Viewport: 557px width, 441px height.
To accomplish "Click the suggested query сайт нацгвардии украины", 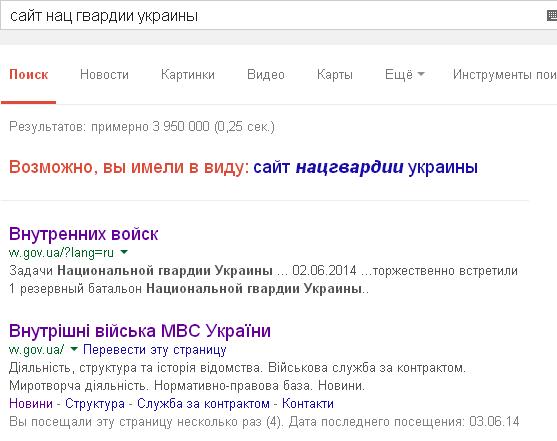I will (x=365, y=167).
